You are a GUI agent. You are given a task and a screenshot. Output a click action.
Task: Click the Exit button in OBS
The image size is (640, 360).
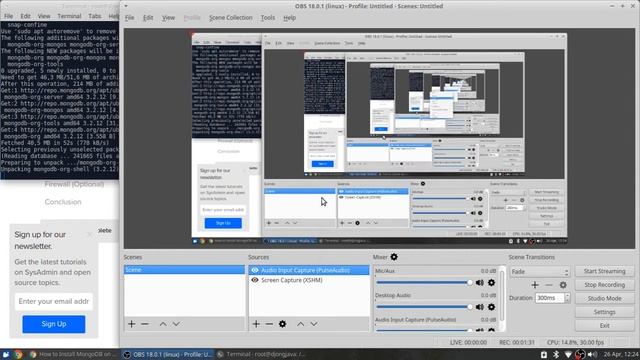pyautogui.click(x=604, y=326)
